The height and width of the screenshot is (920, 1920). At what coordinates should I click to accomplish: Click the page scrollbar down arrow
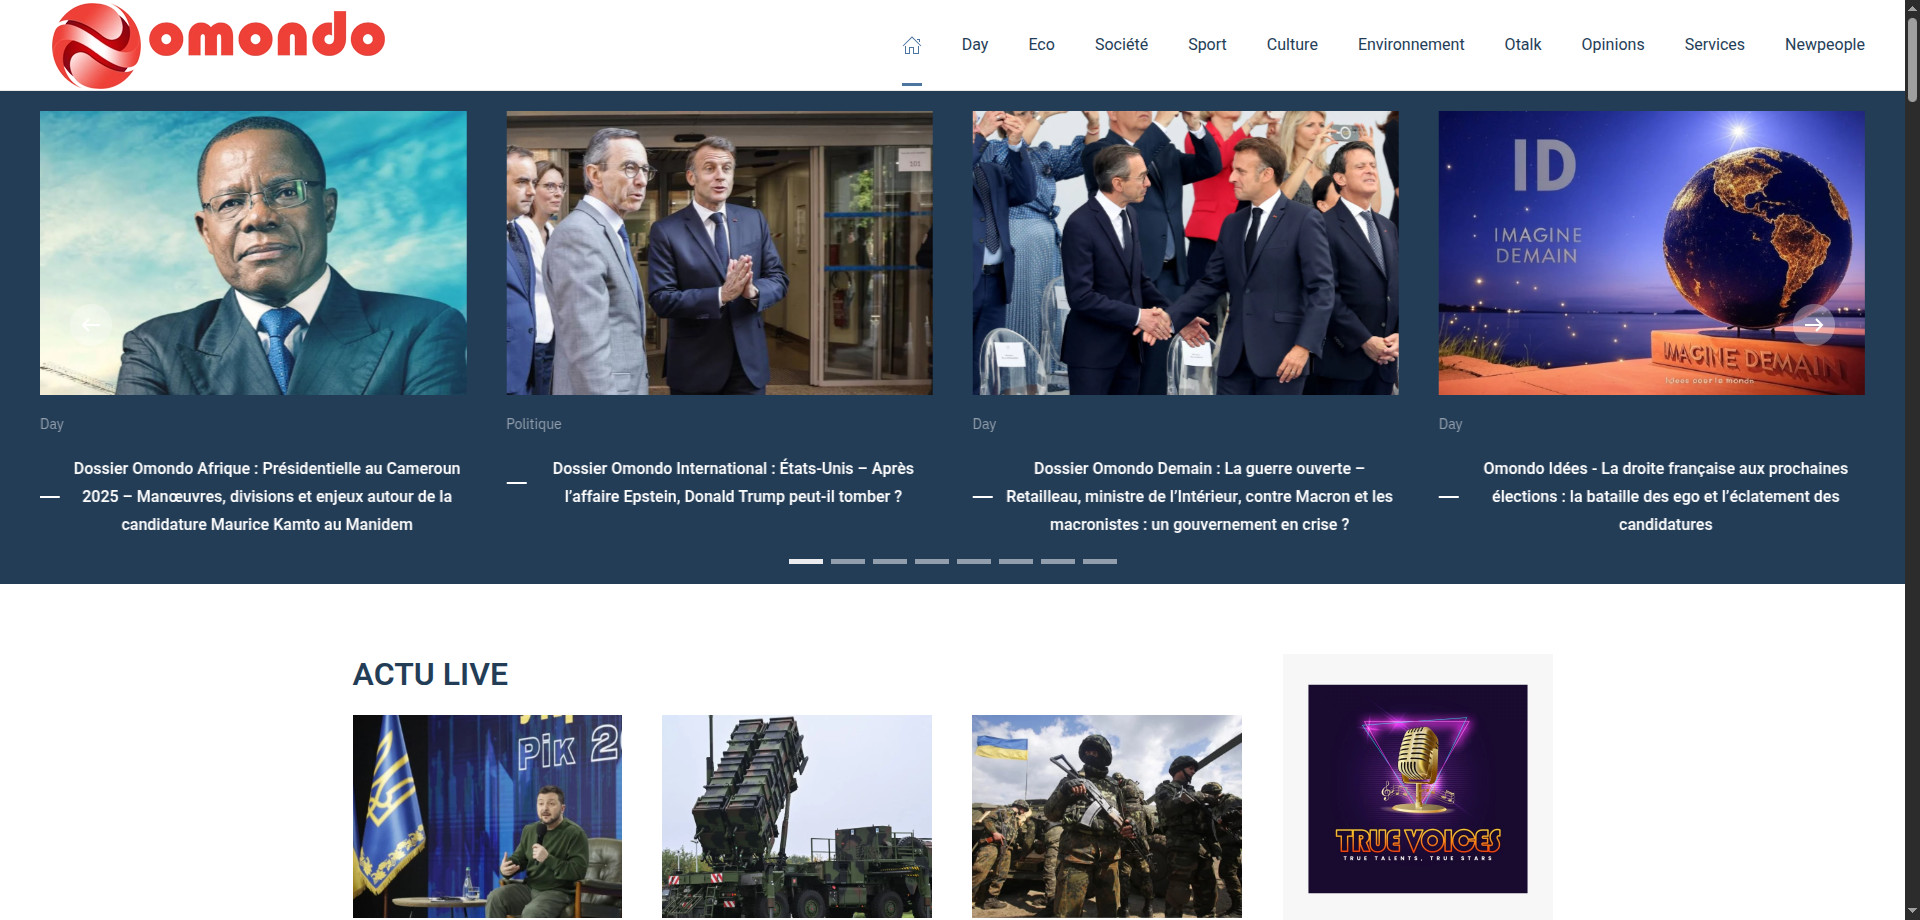tap(1911, 911)
